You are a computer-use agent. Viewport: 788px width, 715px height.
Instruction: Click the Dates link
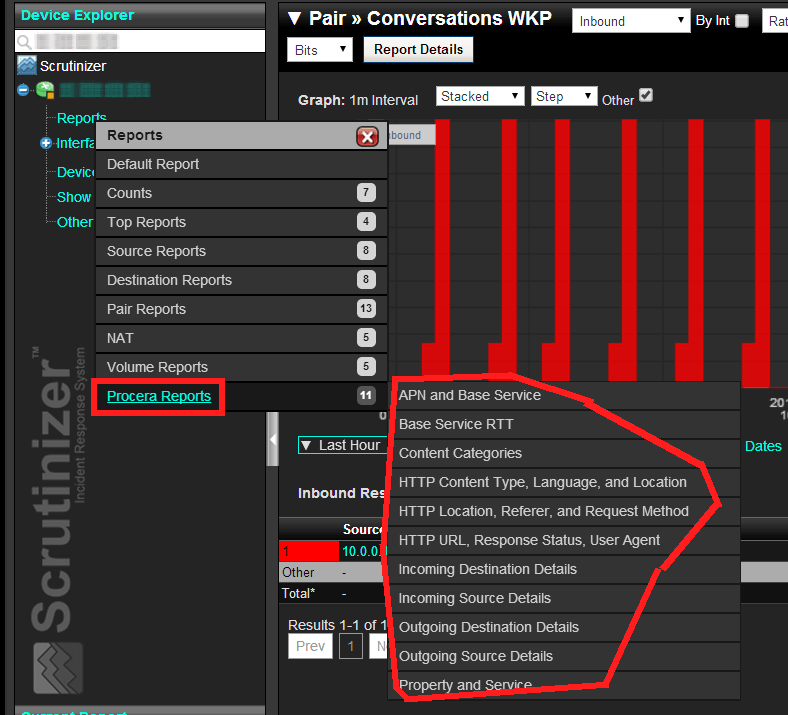pyautogui.click(x=763, y=446)
